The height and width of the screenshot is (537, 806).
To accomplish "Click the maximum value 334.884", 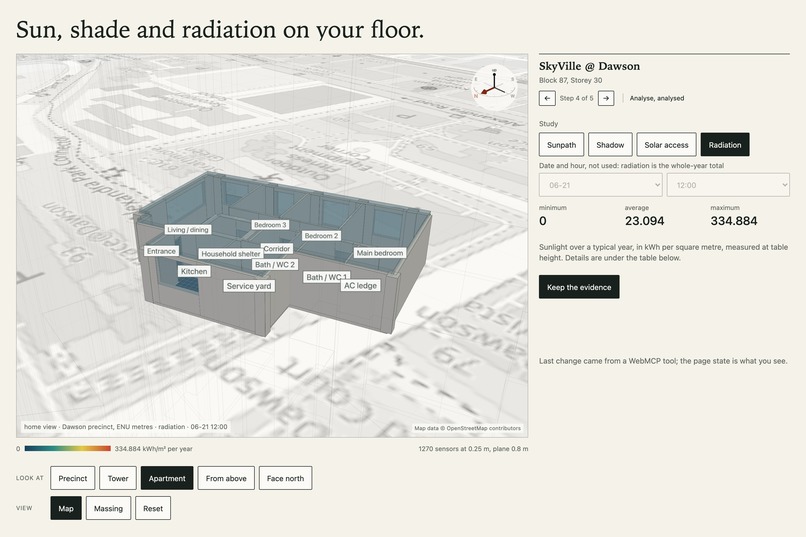I will pyautogui.click(x=734, y=221).
